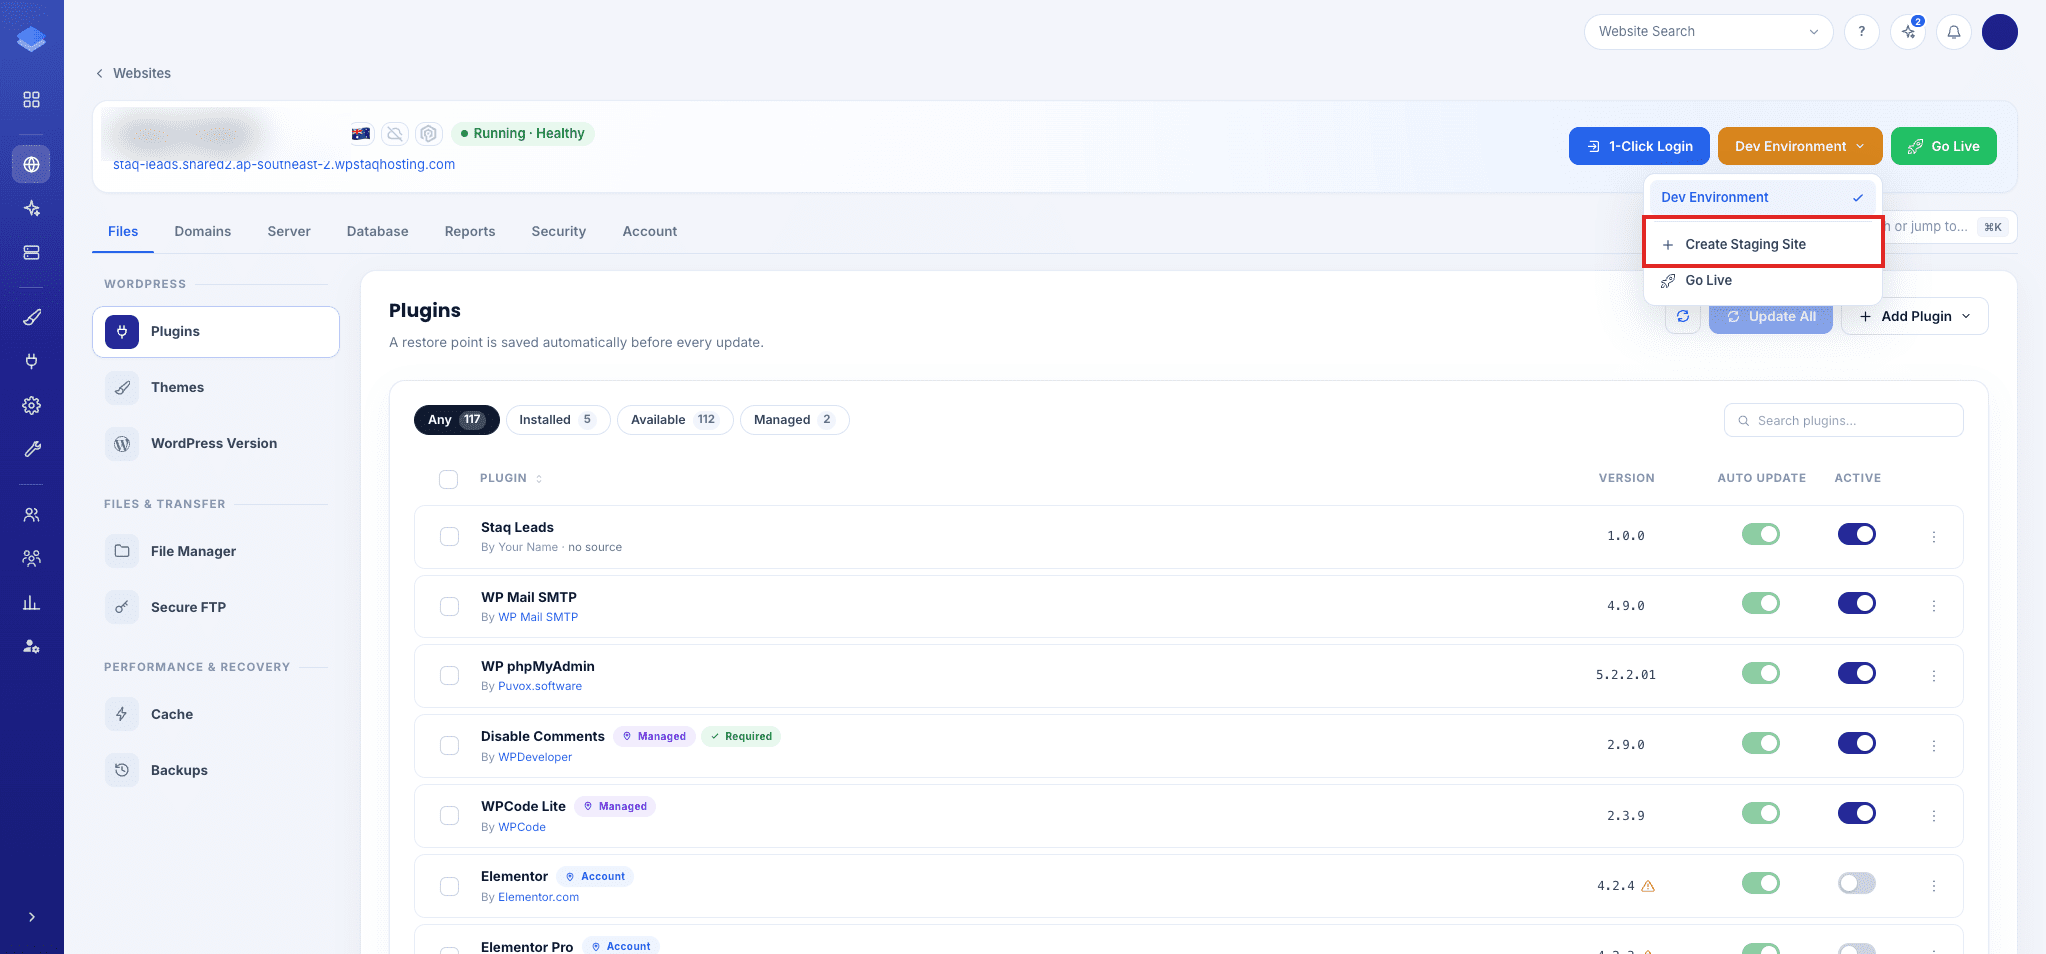
Task: Open the WPDeveloper author link
Action: 535,757
